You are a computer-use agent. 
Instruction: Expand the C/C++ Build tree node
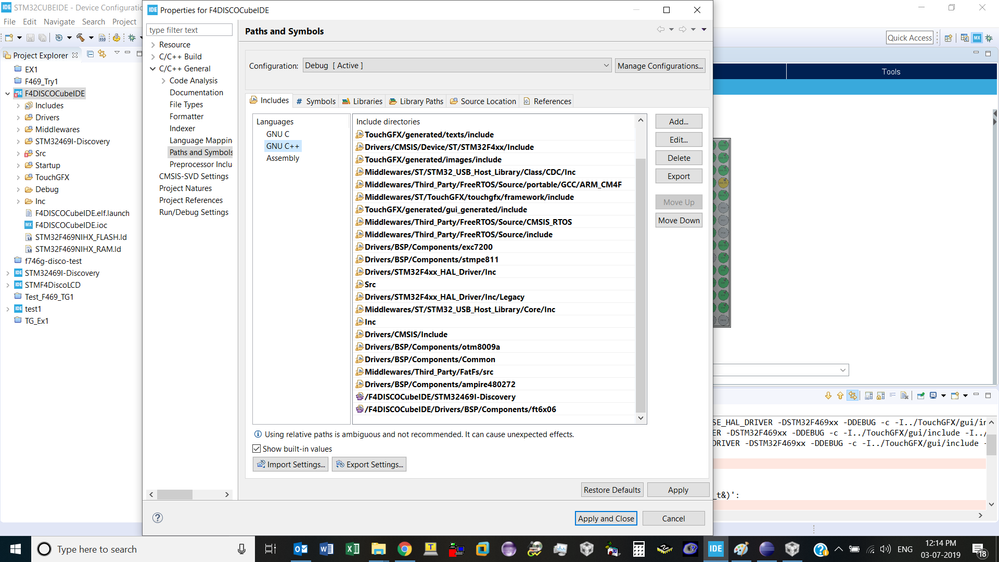153,57
